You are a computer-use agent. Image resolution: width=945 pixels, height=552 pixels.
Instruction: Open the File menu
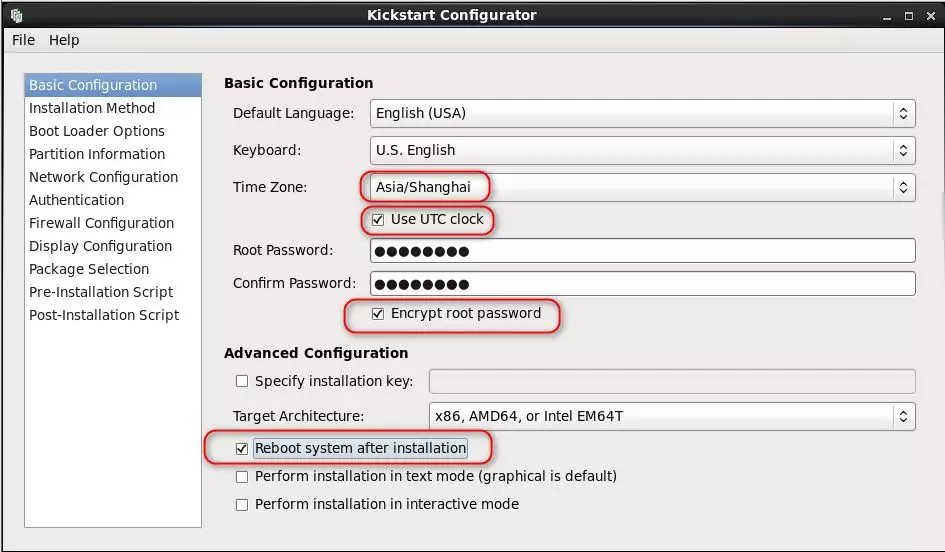pos(23,40)
